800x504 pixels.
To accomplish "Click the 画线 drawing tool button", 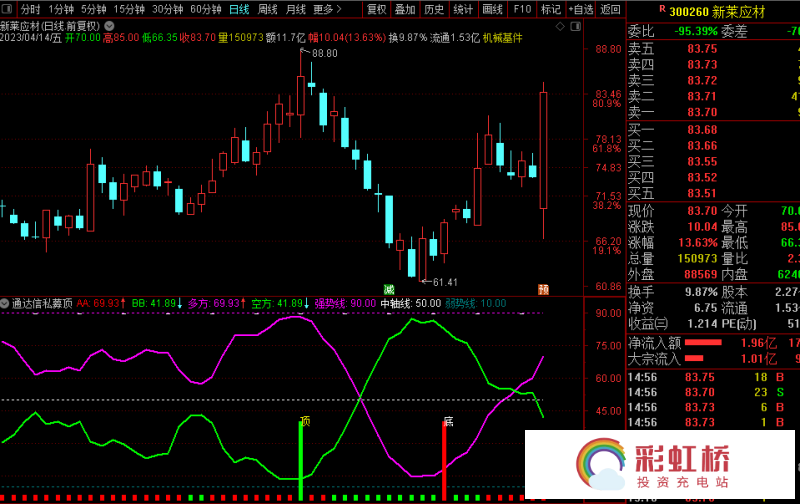I will tap(492, 9).
